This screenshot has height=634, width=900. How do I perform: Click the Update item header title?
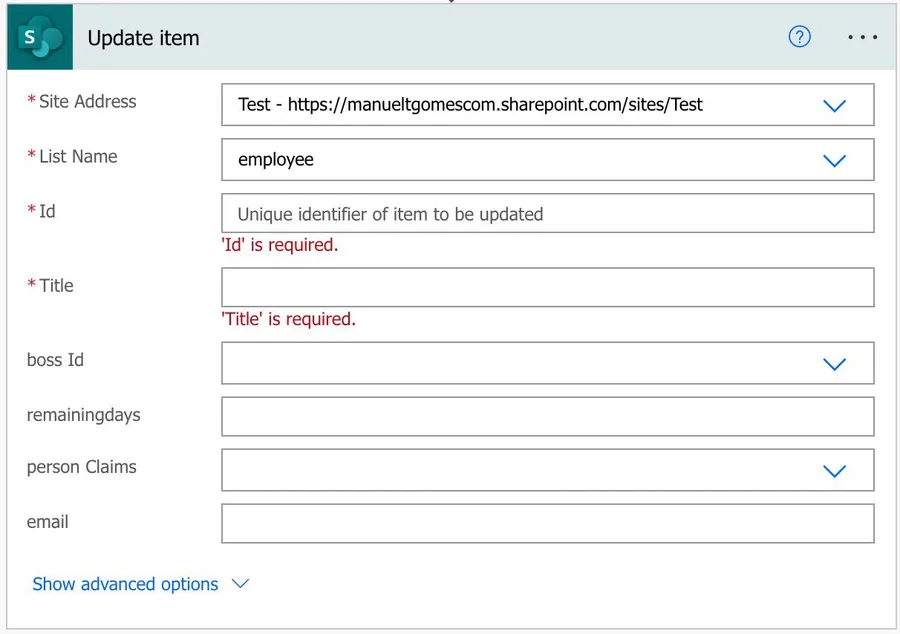(144, 38)
